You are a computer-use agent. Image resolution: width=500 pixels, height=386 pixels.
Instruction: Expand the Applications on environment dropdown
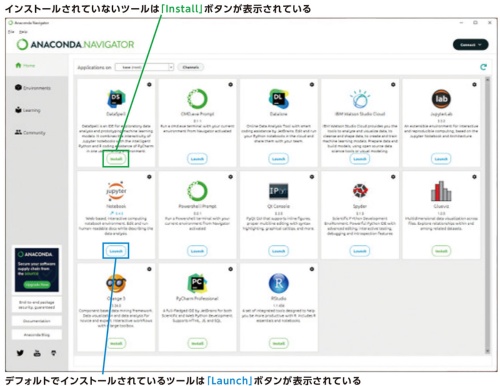(144, 67)
